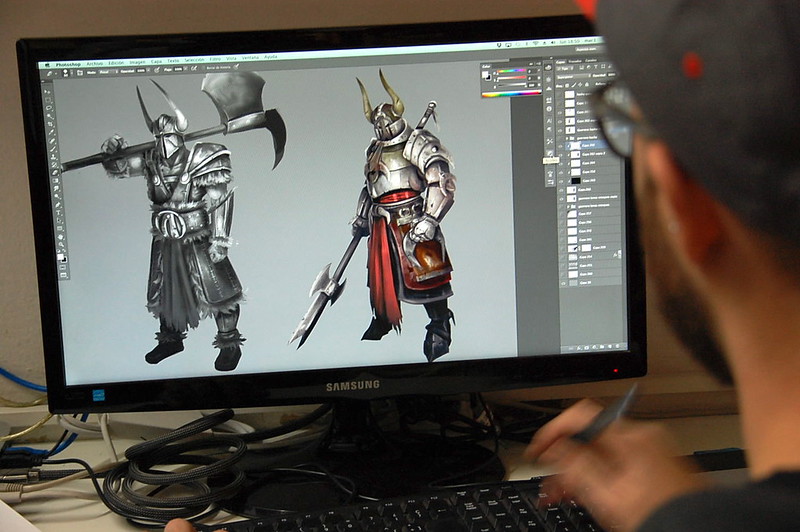Viewport: 800px width, 532px height.
Task: Click the foreground color swatch in the Color panel
Action: point(485,74)
